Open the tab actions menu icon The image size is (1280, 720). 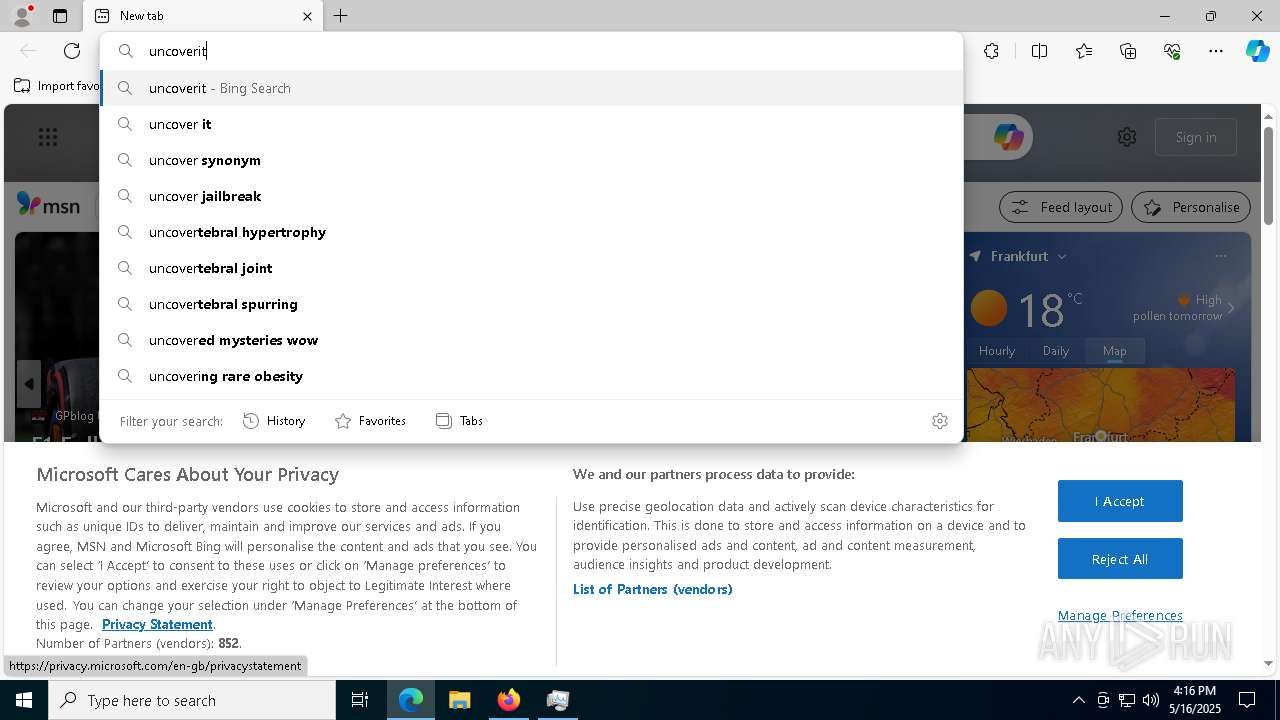tap(60, 16)
